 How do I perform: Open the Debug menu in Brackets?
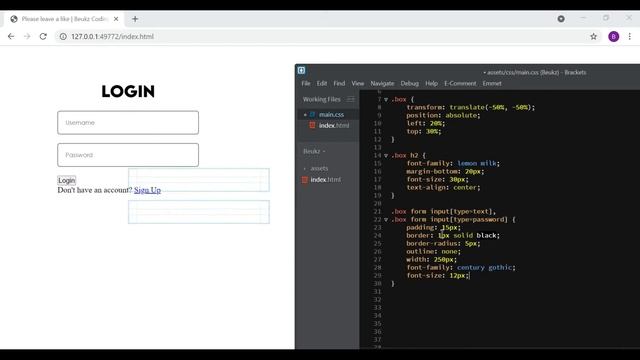409,83
